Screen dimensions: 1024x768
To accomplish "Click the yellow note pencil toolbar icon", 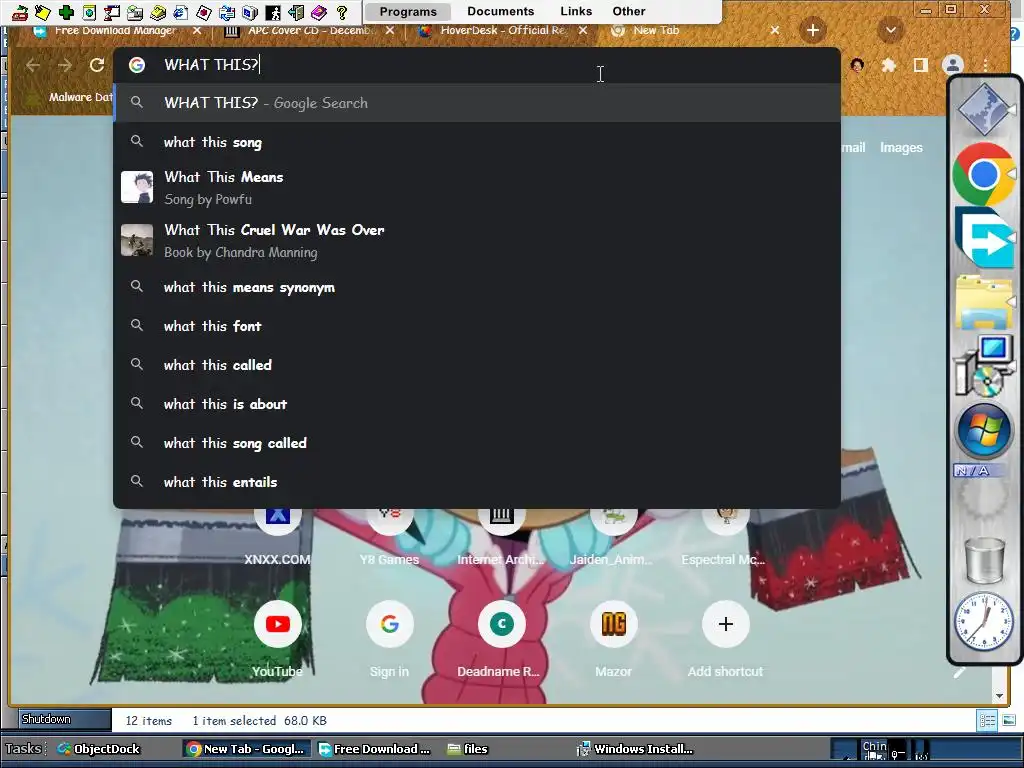I will pos(42,12).
